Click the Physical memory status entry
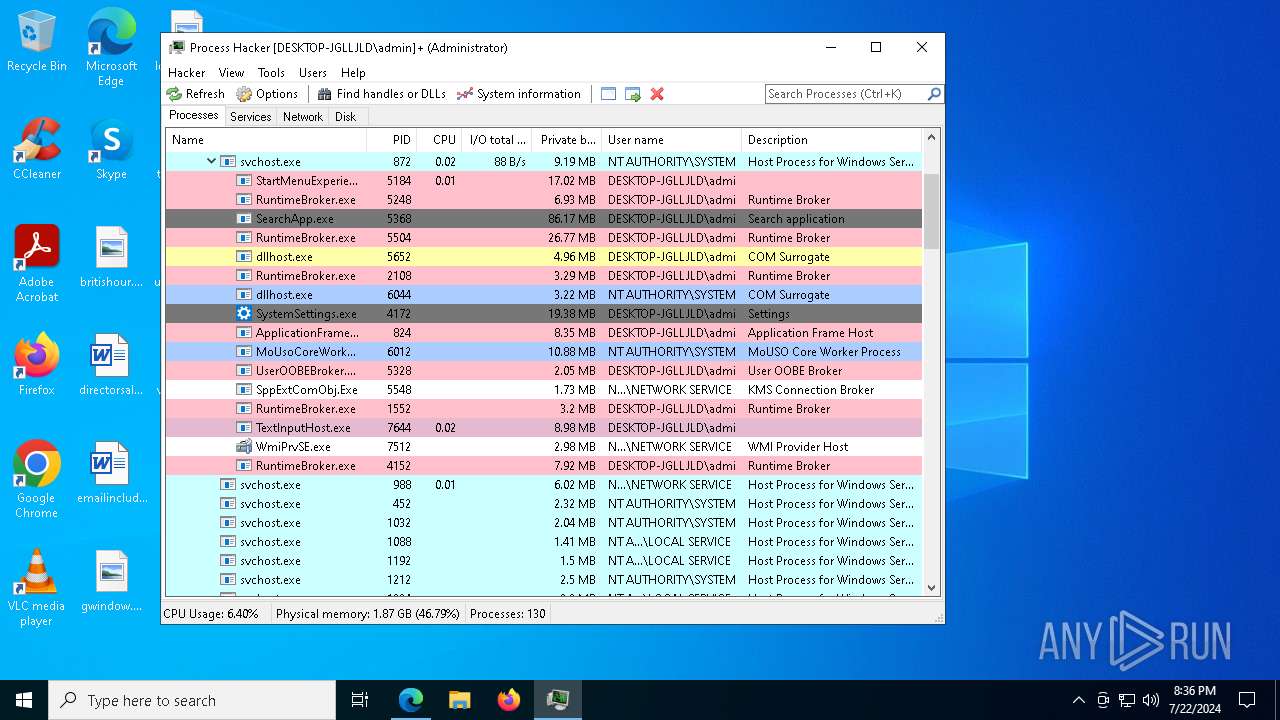Viewport: 1280px width, 720px height. click(x=367, y=613)
